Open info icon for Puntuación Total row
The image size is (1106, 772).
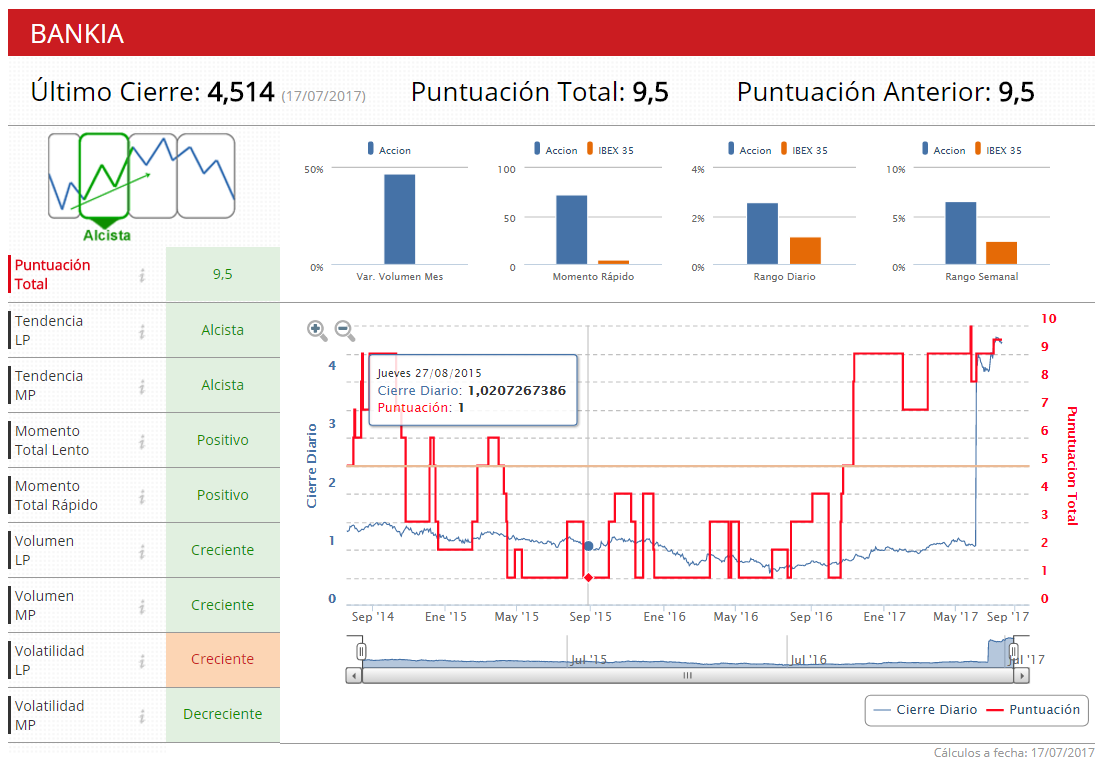[x=142, y=275]
